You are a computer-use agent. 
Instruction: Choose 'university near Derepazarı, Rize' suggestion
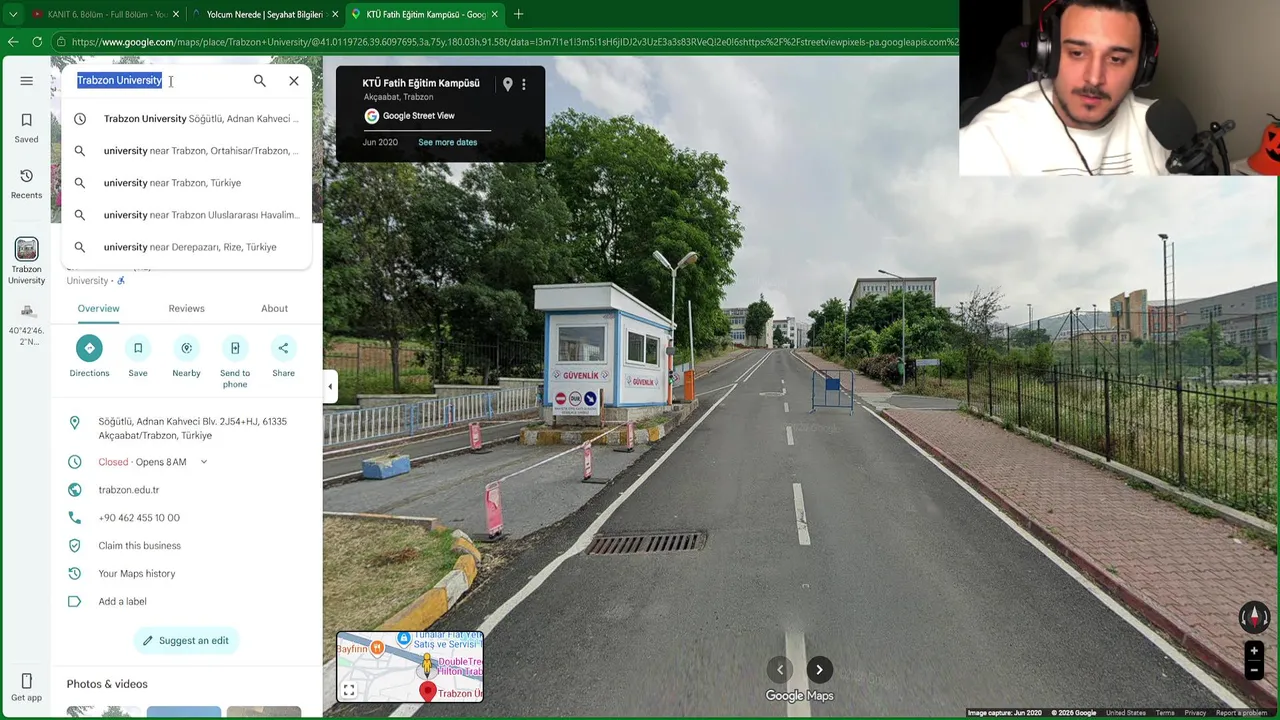[187, 247]
